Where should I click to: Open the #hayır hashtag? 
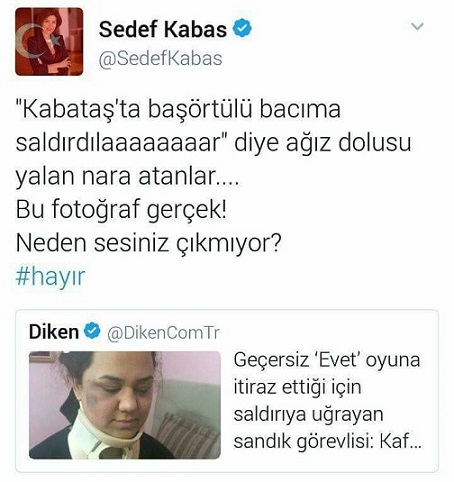50,277
